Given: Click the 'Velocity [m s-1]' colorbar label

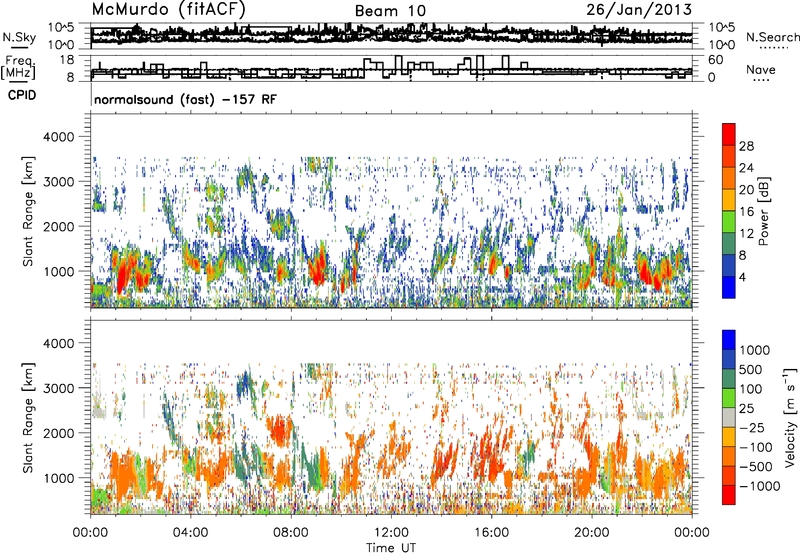Looking at the screenshot, I should pos(790,417).
